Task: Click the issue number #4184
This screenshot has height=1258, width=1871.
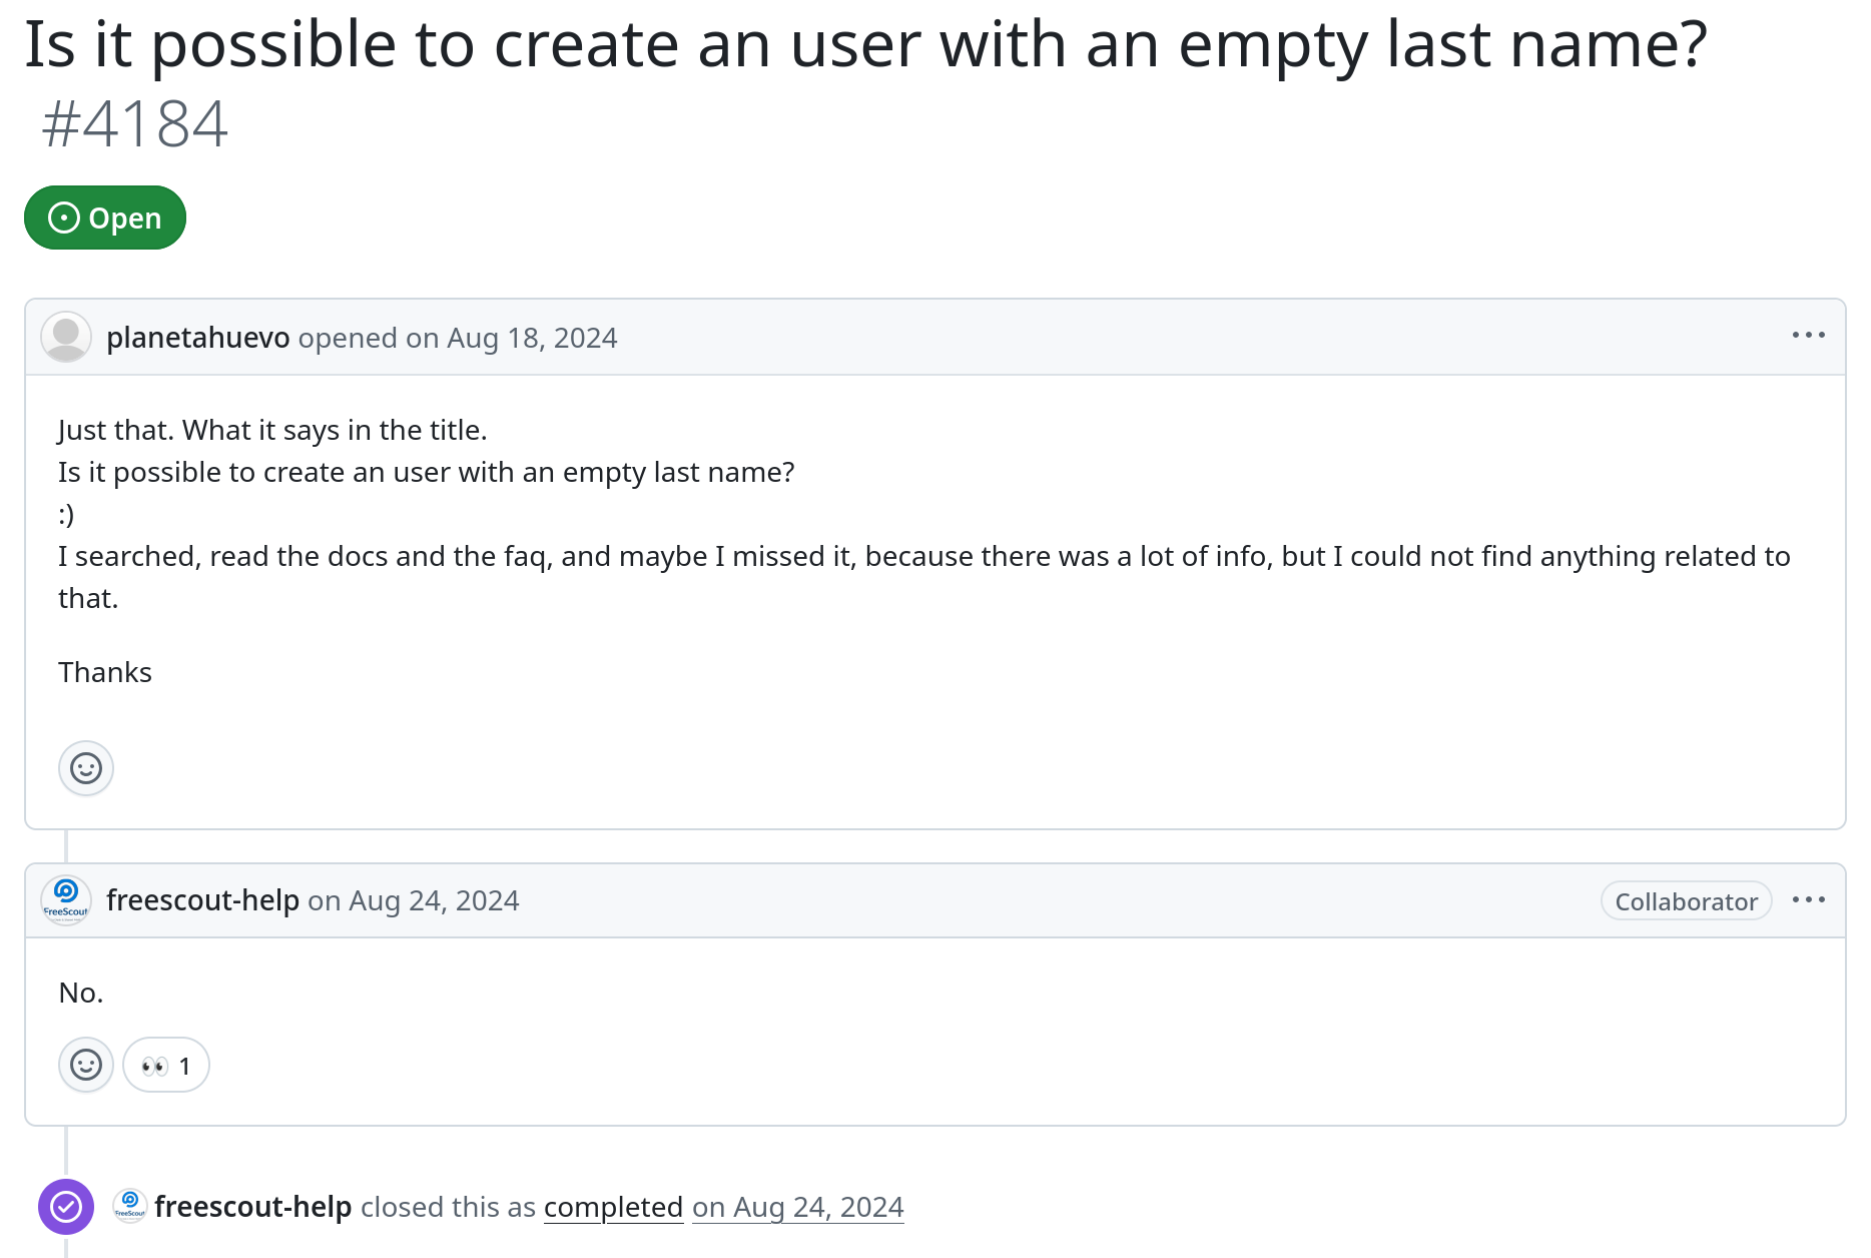Action: (135, 124)
